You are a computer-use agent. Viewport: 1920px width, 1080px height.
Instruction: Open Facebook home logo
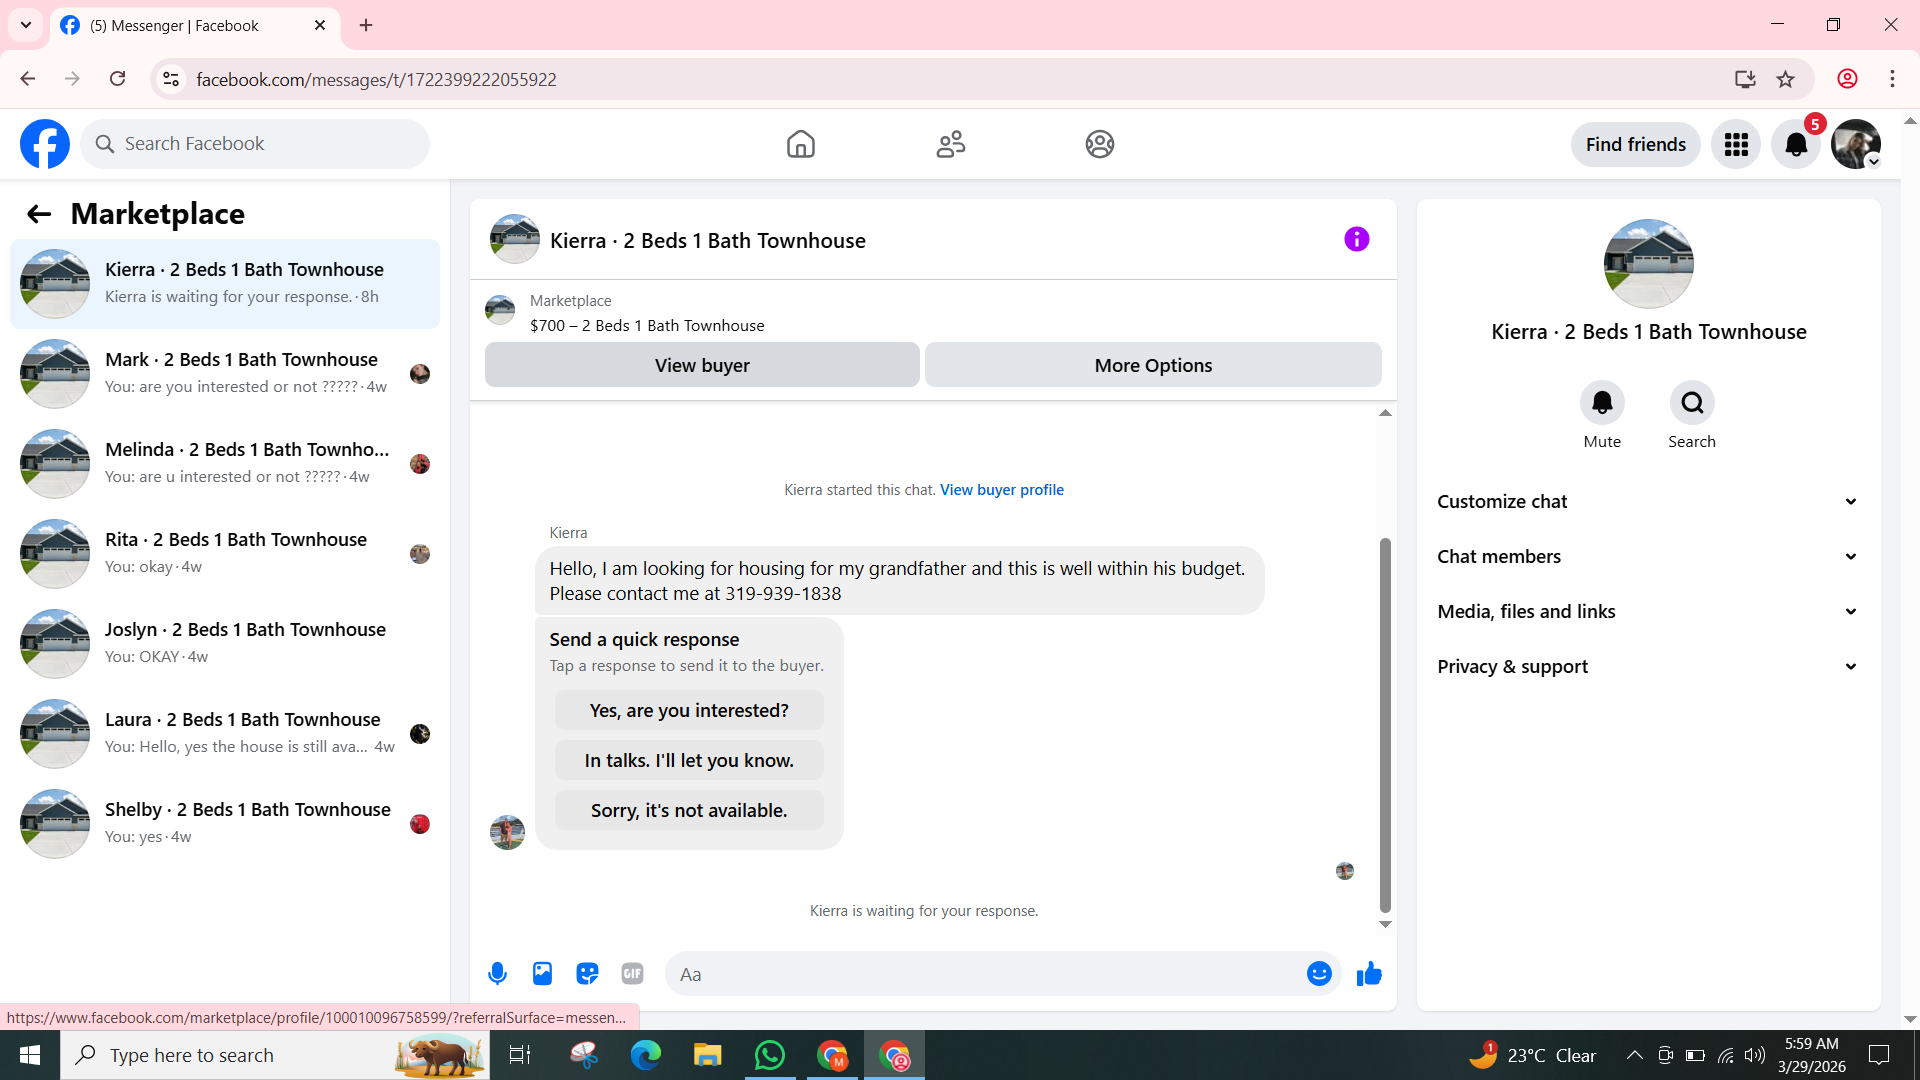coord(45,144)
